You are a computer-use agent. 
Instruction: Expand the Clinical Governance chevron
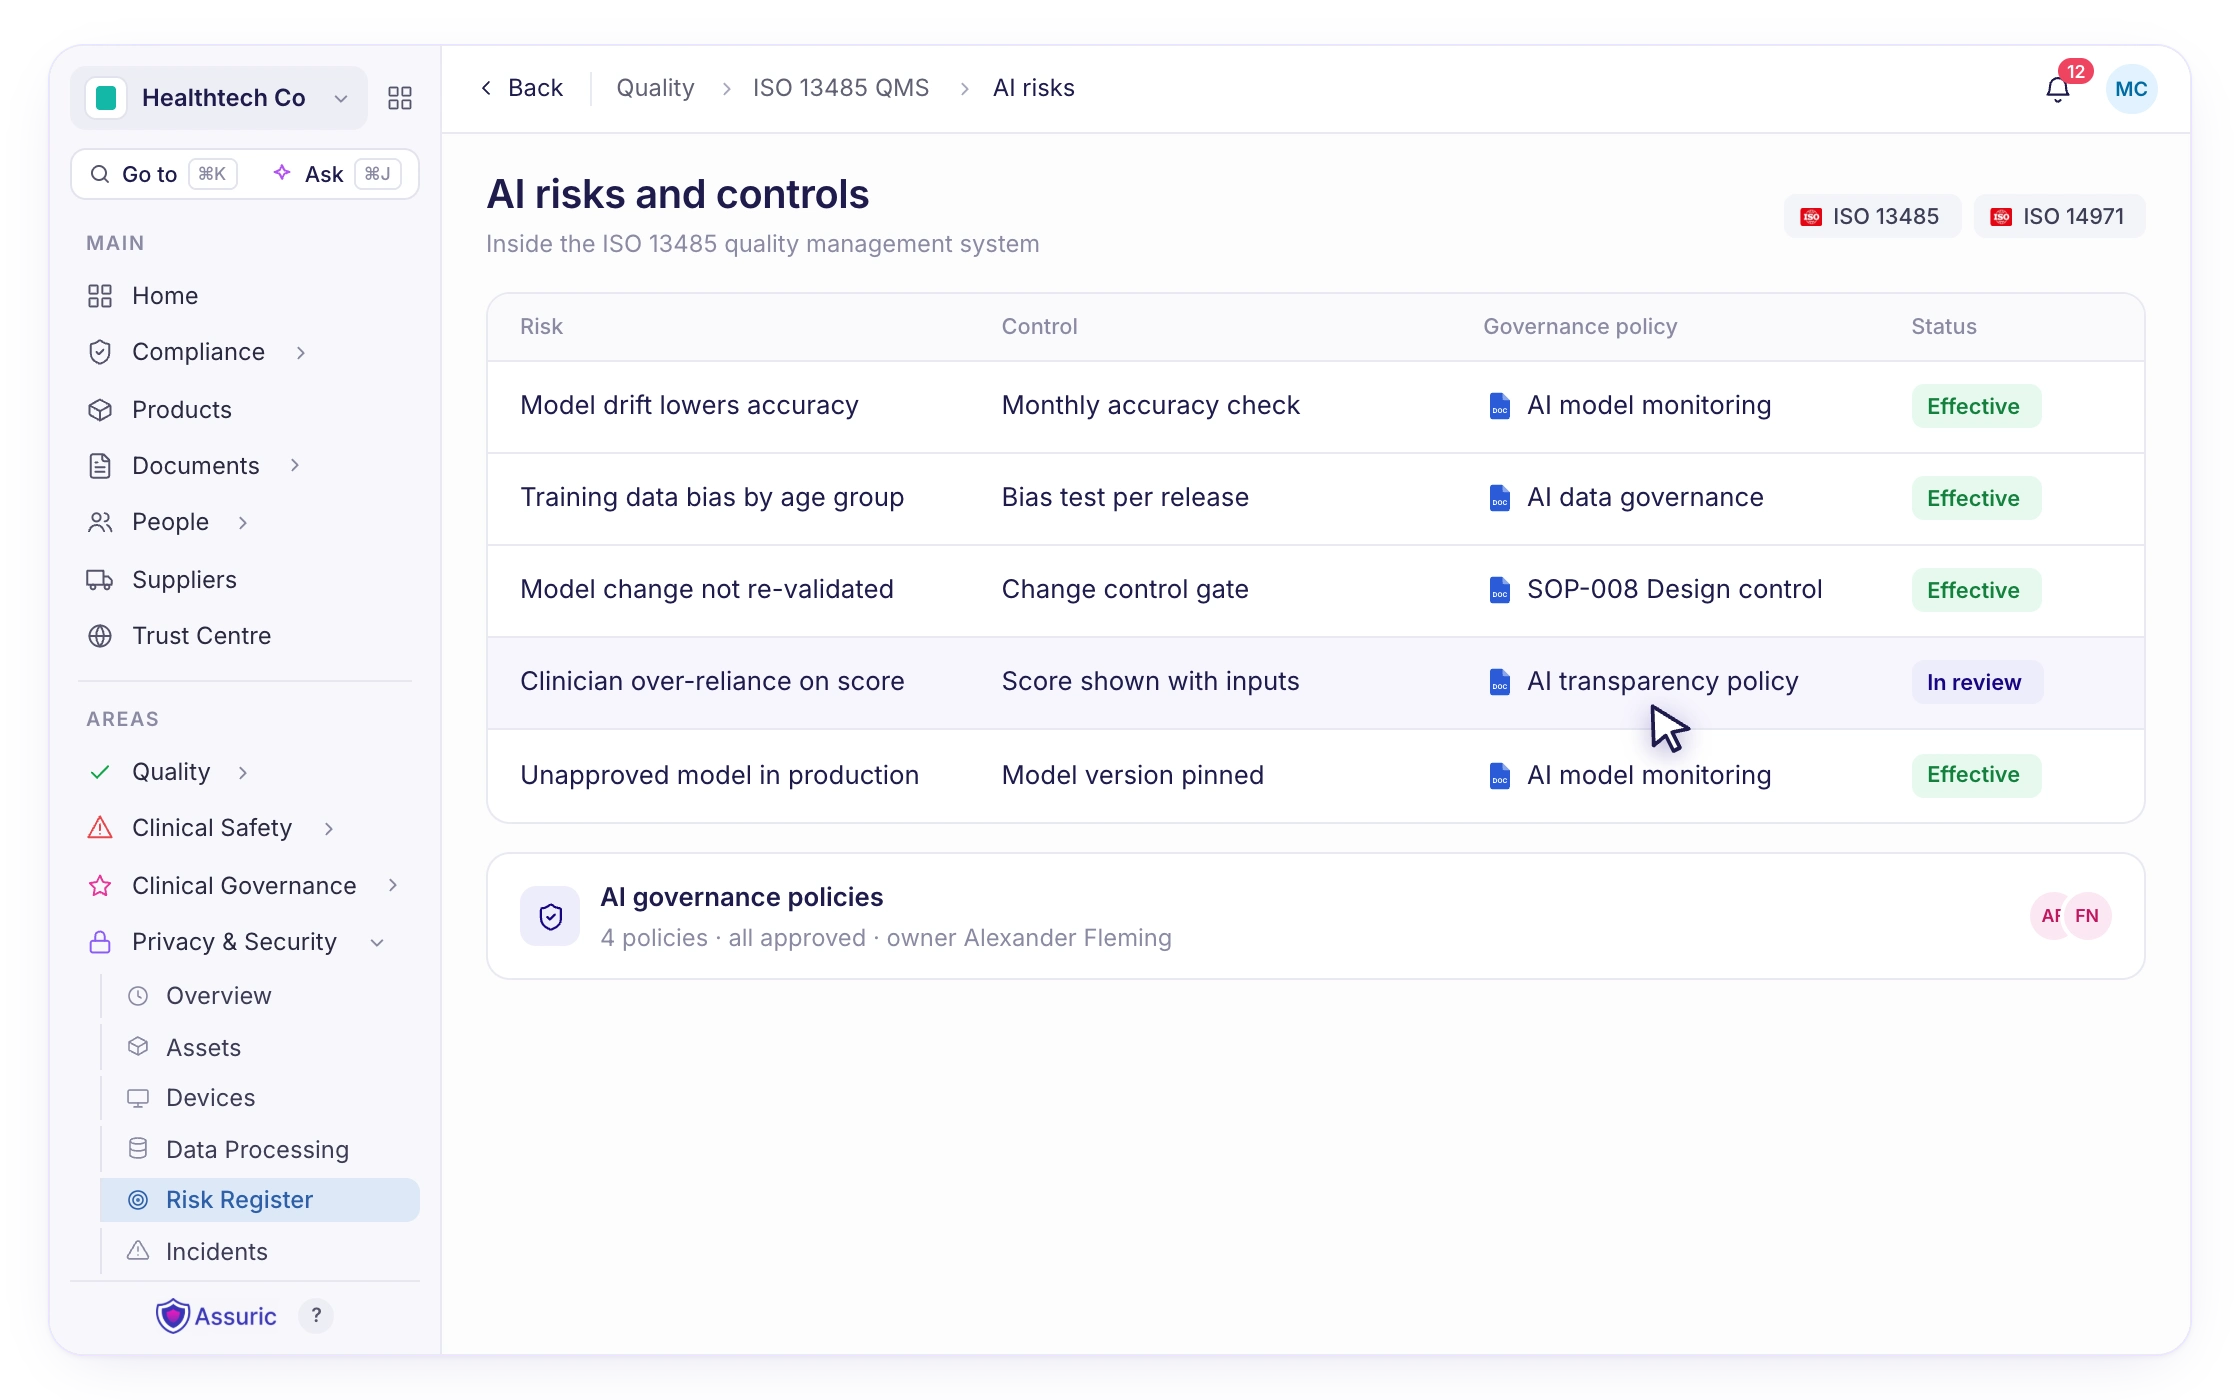pos(393,886)
